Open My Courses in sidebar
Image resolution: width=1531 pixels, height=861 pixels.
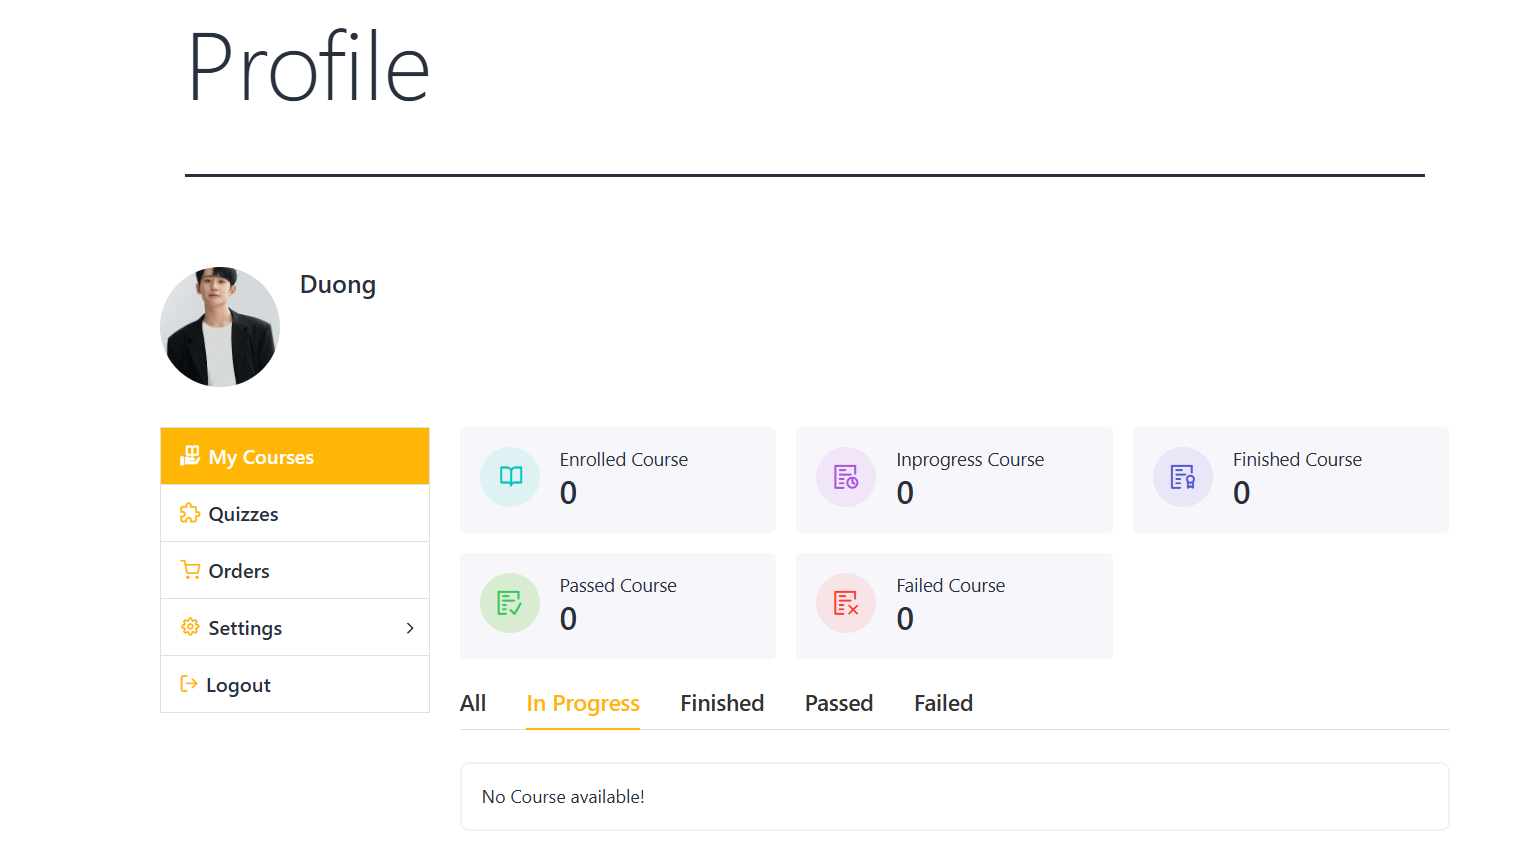click(x=261, y=457)
